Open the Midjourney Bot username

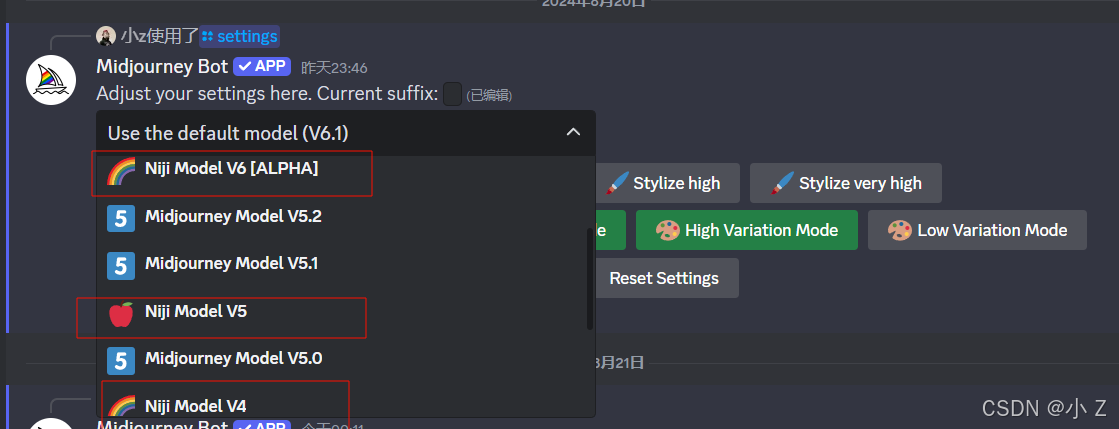pyautogui.click(x=162, y=66)
